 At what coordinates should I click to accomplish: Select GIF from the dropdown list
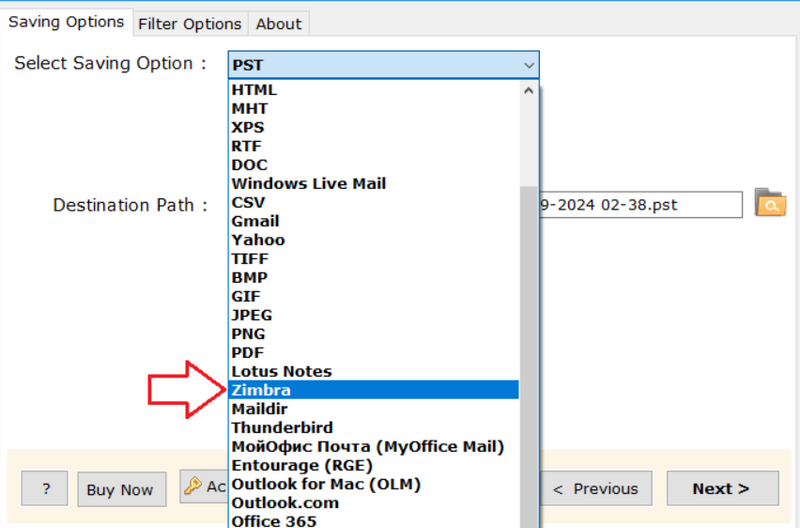374,296
